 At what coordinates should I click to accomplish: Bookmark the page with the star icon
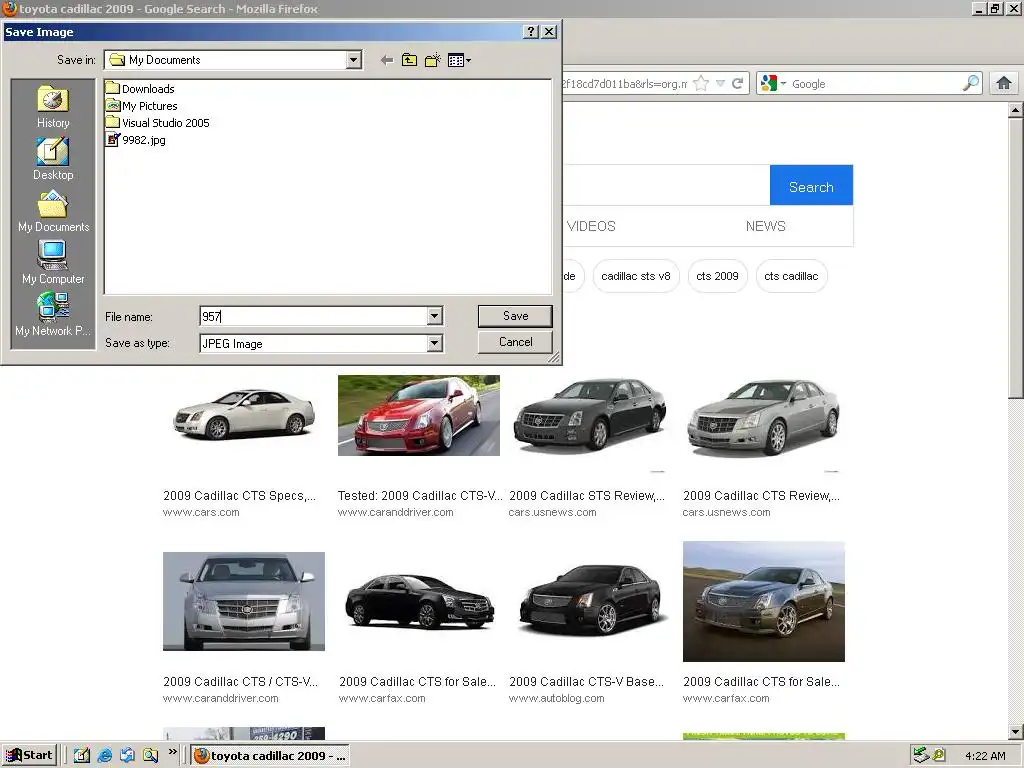click(701, 84)
